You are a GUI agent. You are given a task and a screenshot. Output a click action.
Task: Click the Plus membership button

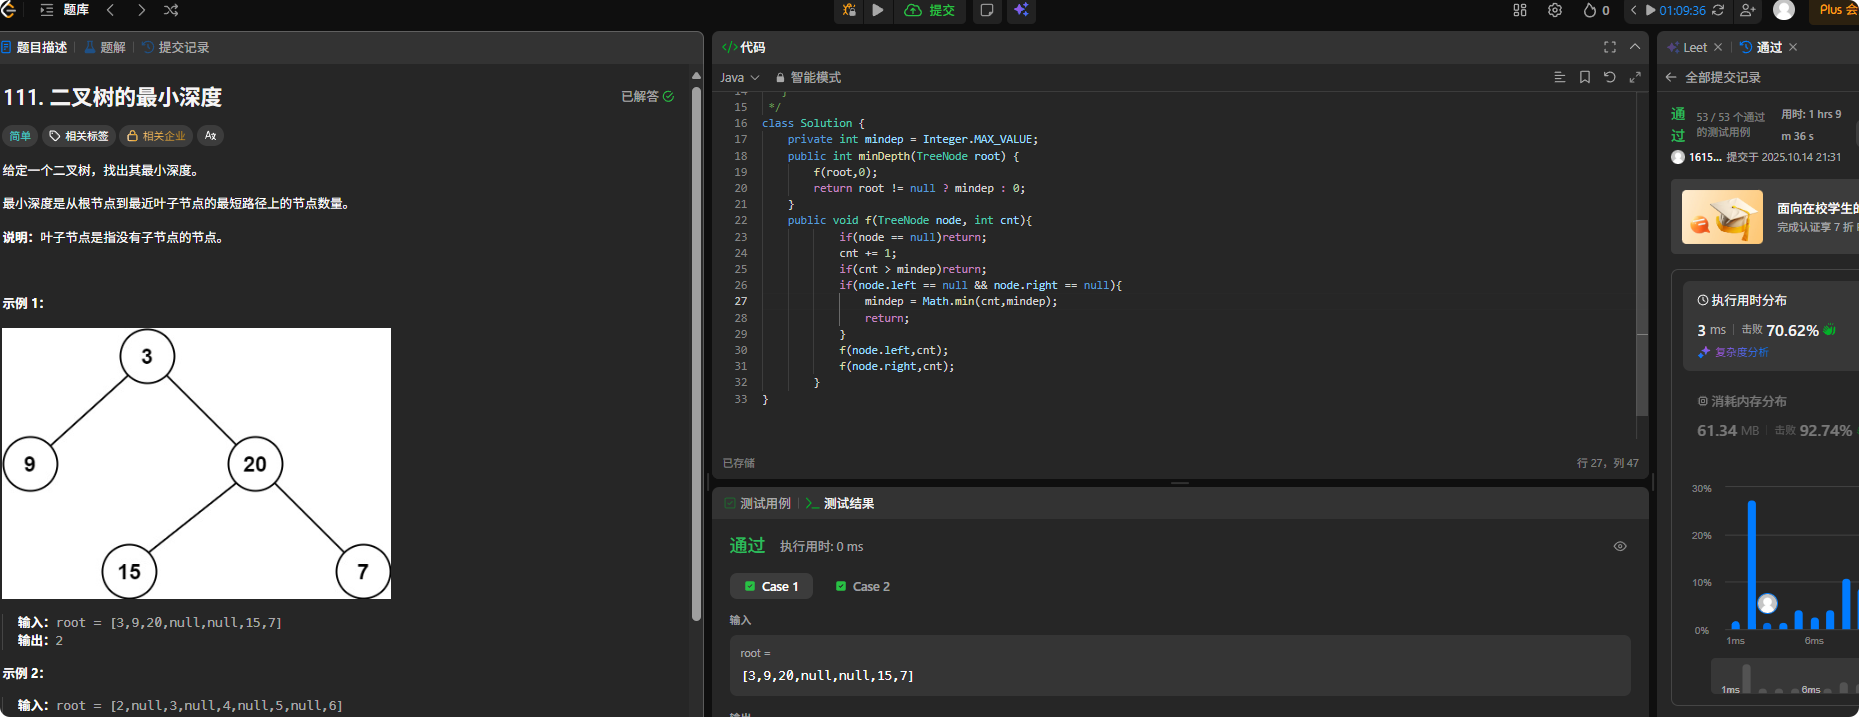point(1837,10)
